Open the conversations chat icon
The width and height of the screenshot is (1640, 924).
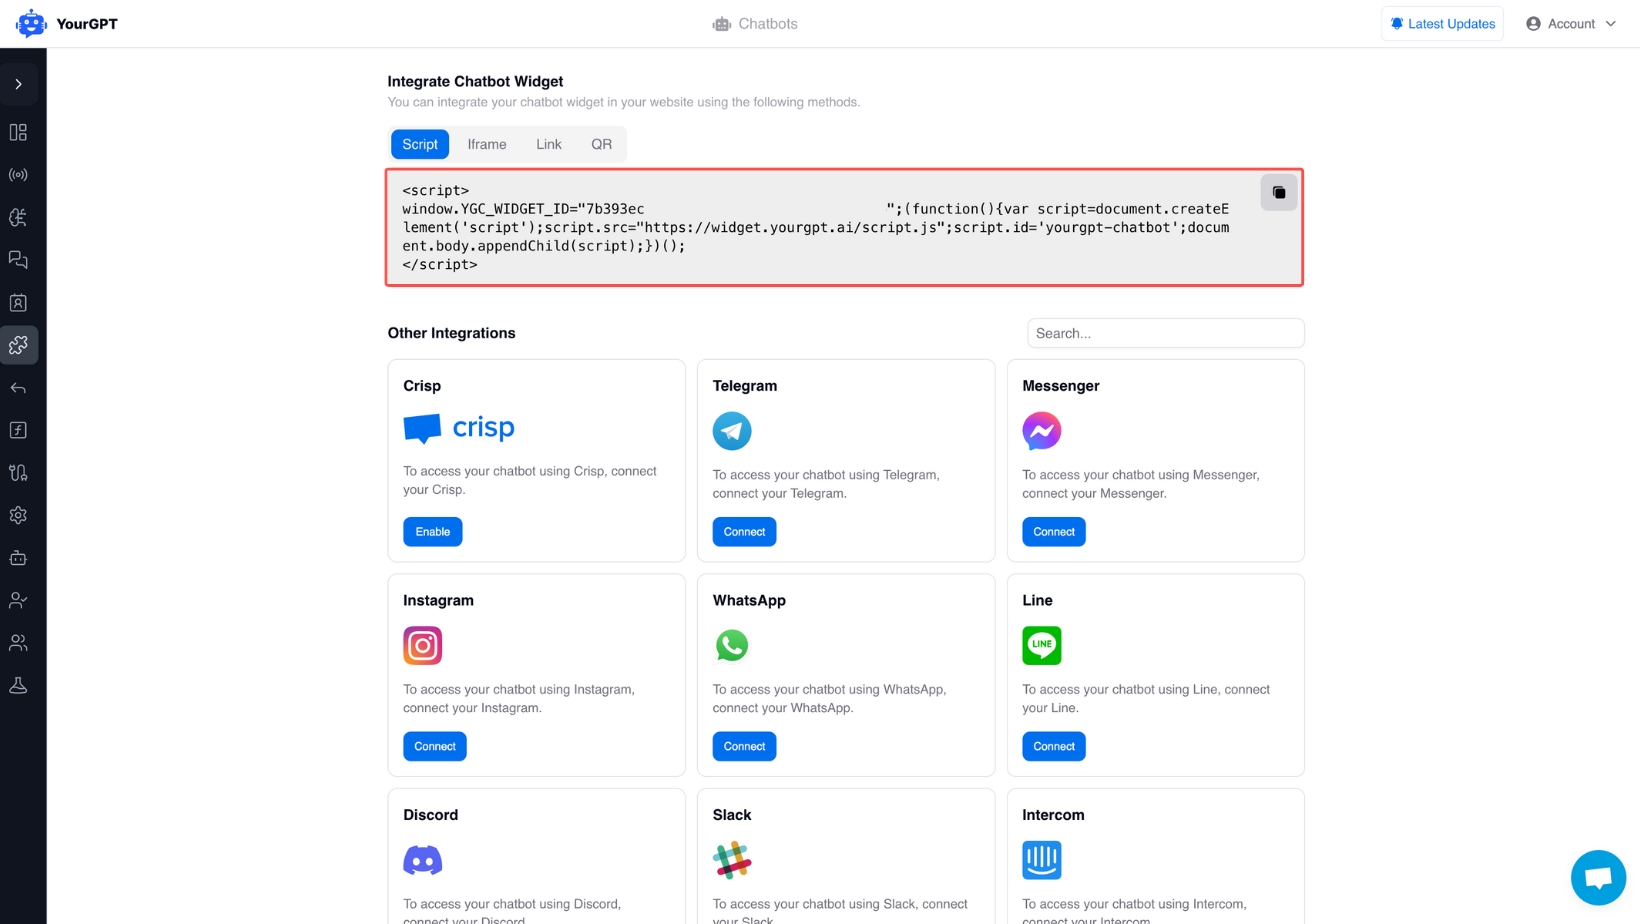pyautogui.click(x=18, y=259)
